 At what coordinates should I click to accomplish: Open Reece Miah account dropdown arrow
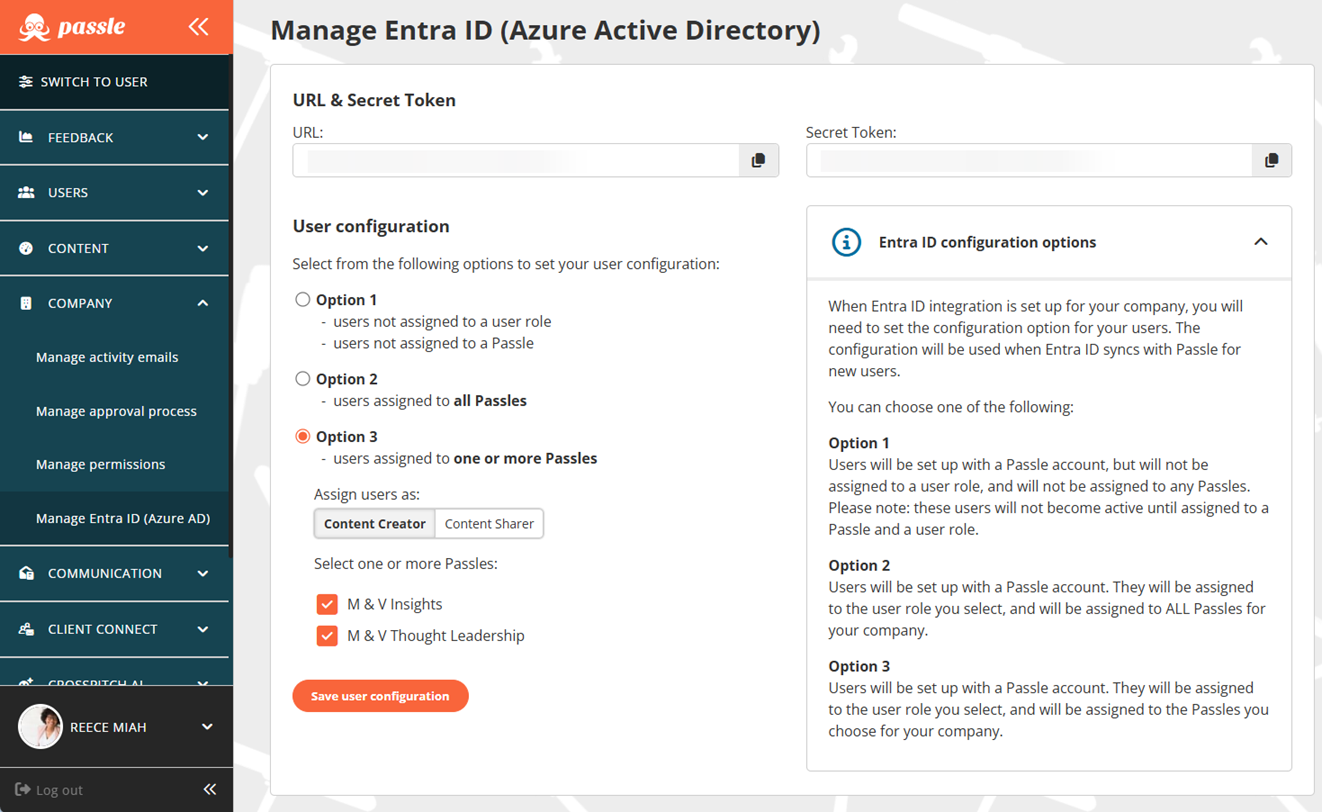pos(207,727)
